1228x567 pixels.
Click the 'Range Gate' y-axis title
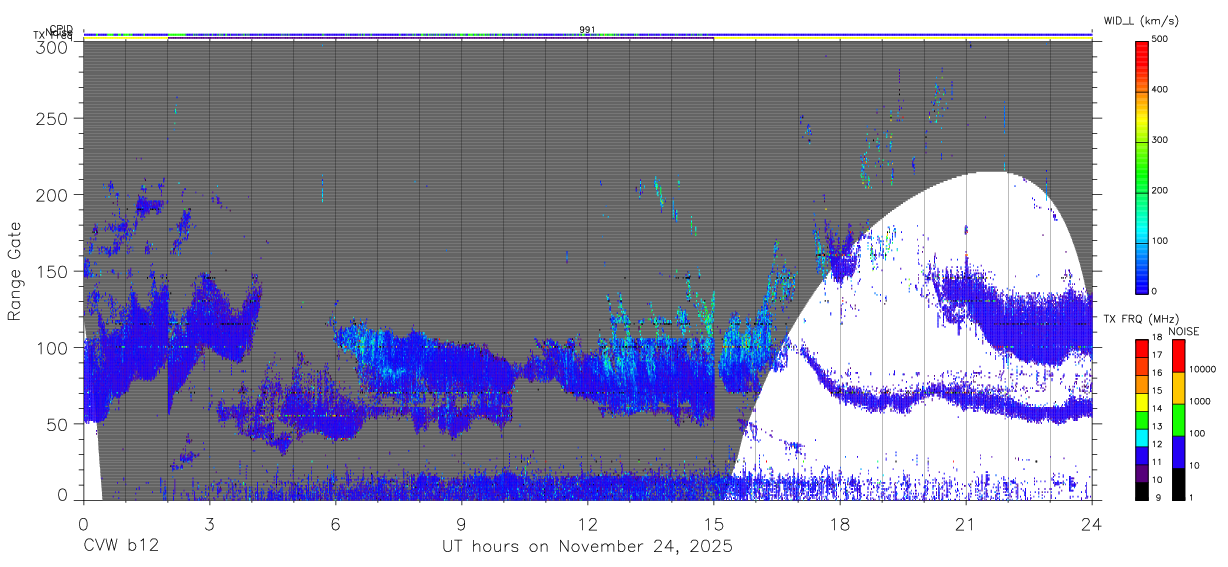point(15,271)
